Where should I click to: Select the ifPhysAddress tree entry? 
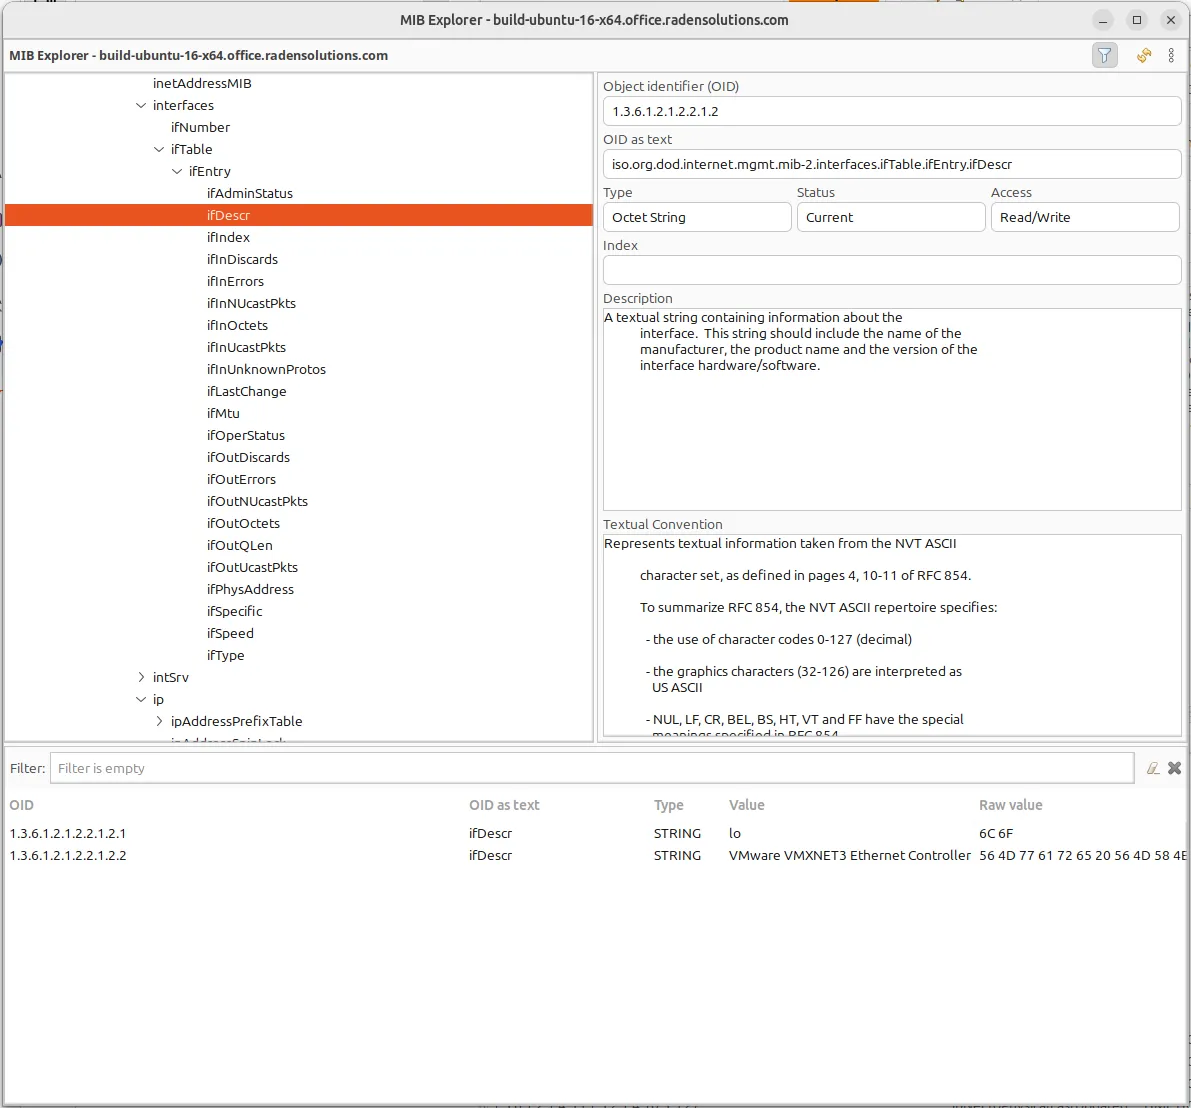click(252, 589)
